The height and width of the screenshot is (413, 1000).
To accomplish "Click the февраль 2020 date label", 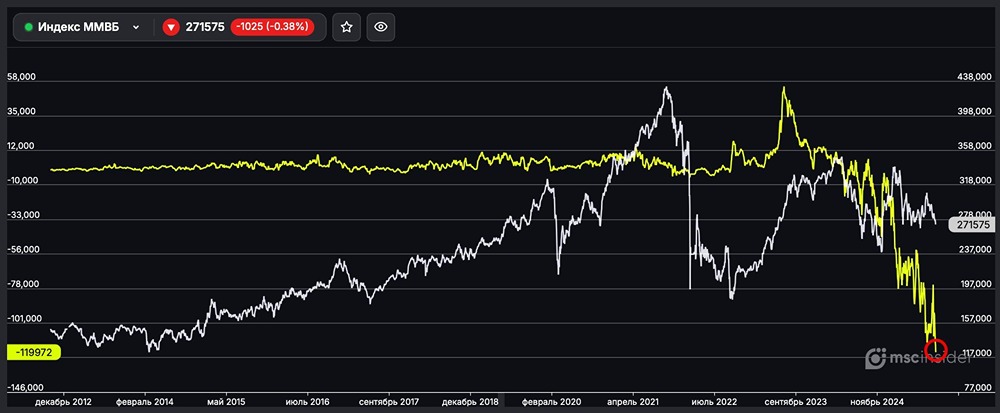I will (x=552, y=402).
